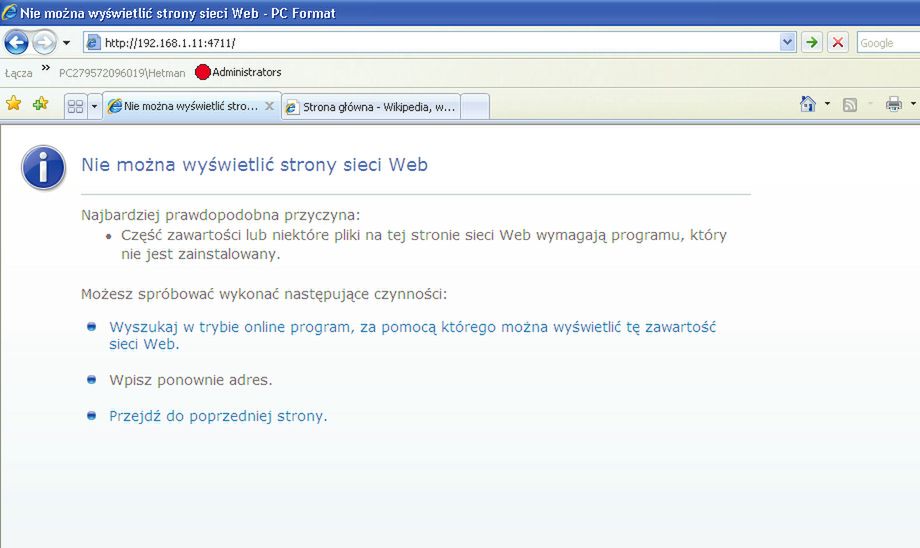Expand the Print options dropdown arrow
The image size is (920, 548).
tap(914, 104)
